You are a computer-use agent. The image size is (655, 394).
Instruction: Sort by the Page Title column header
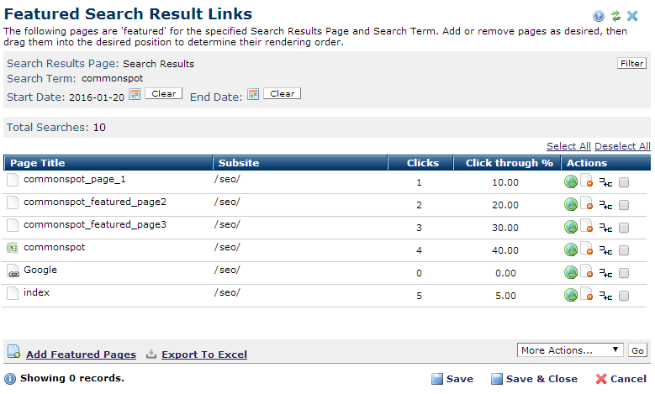pos(38,163)
